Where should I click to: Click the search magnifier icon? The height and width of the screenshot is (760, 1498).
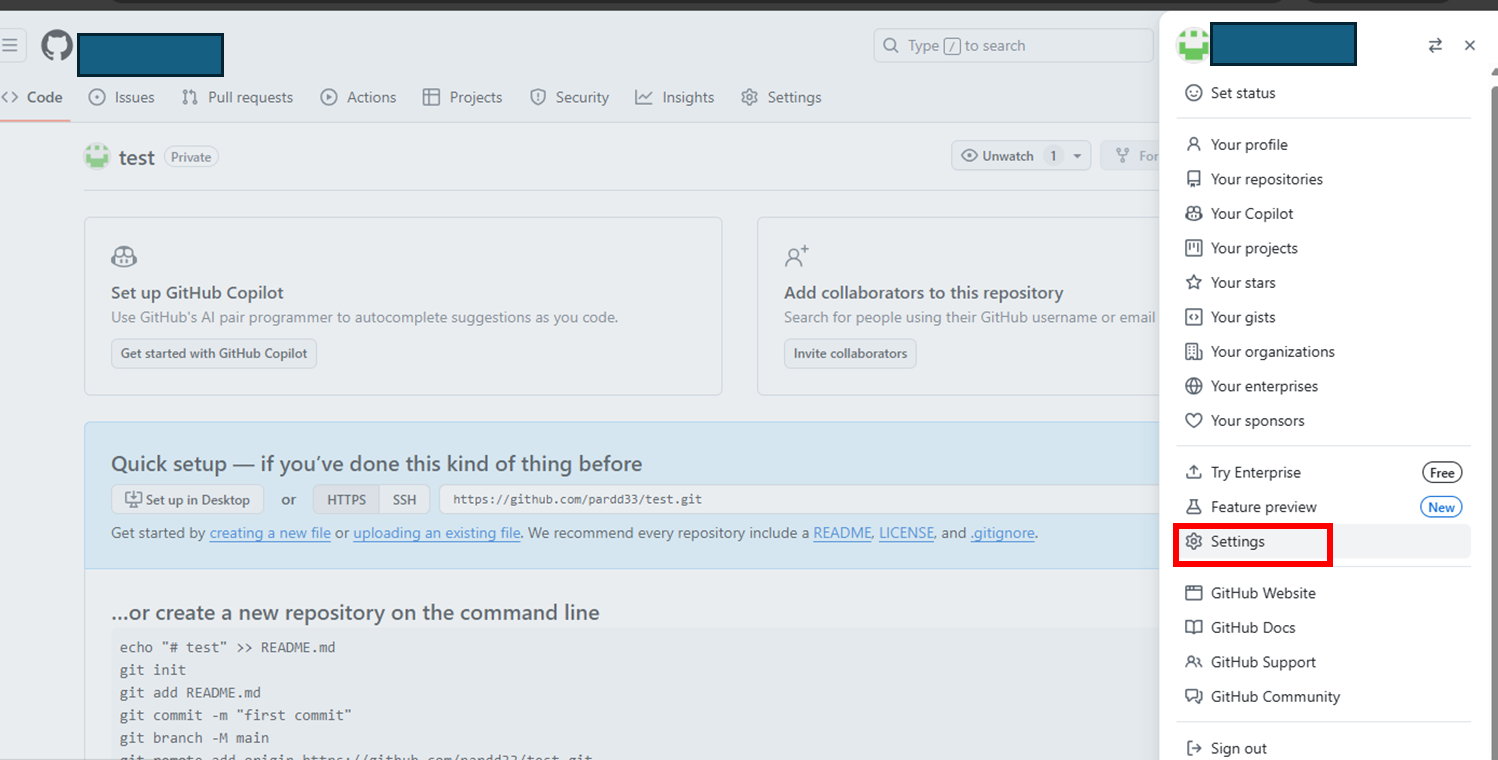tap(891, 46)
